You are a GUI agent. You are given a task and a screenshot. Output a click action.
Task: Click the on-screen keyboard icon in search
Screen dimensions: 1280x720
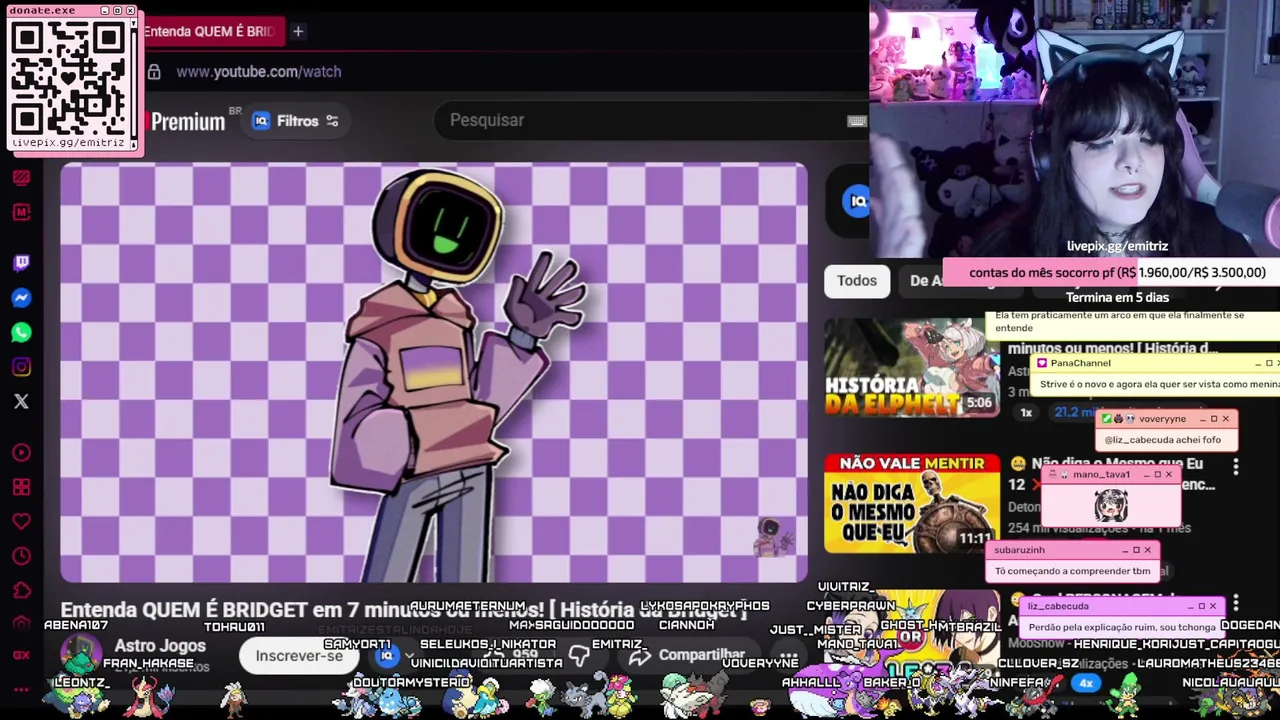(x=856, y=121)
